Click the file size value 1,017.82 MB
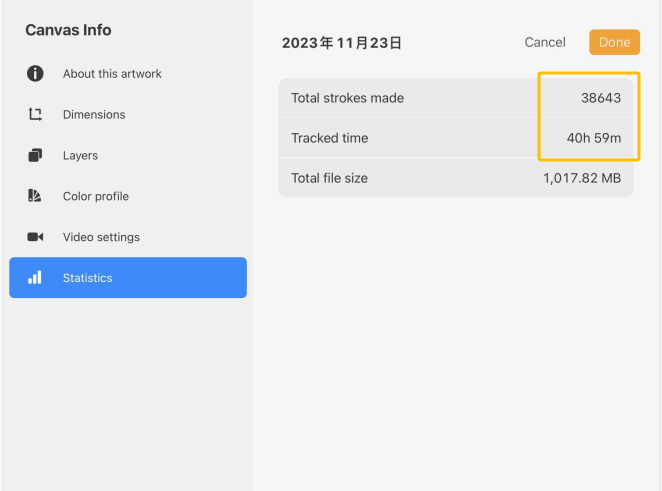Viewport: 662px width, 491px height. click(x=582, y=178)
